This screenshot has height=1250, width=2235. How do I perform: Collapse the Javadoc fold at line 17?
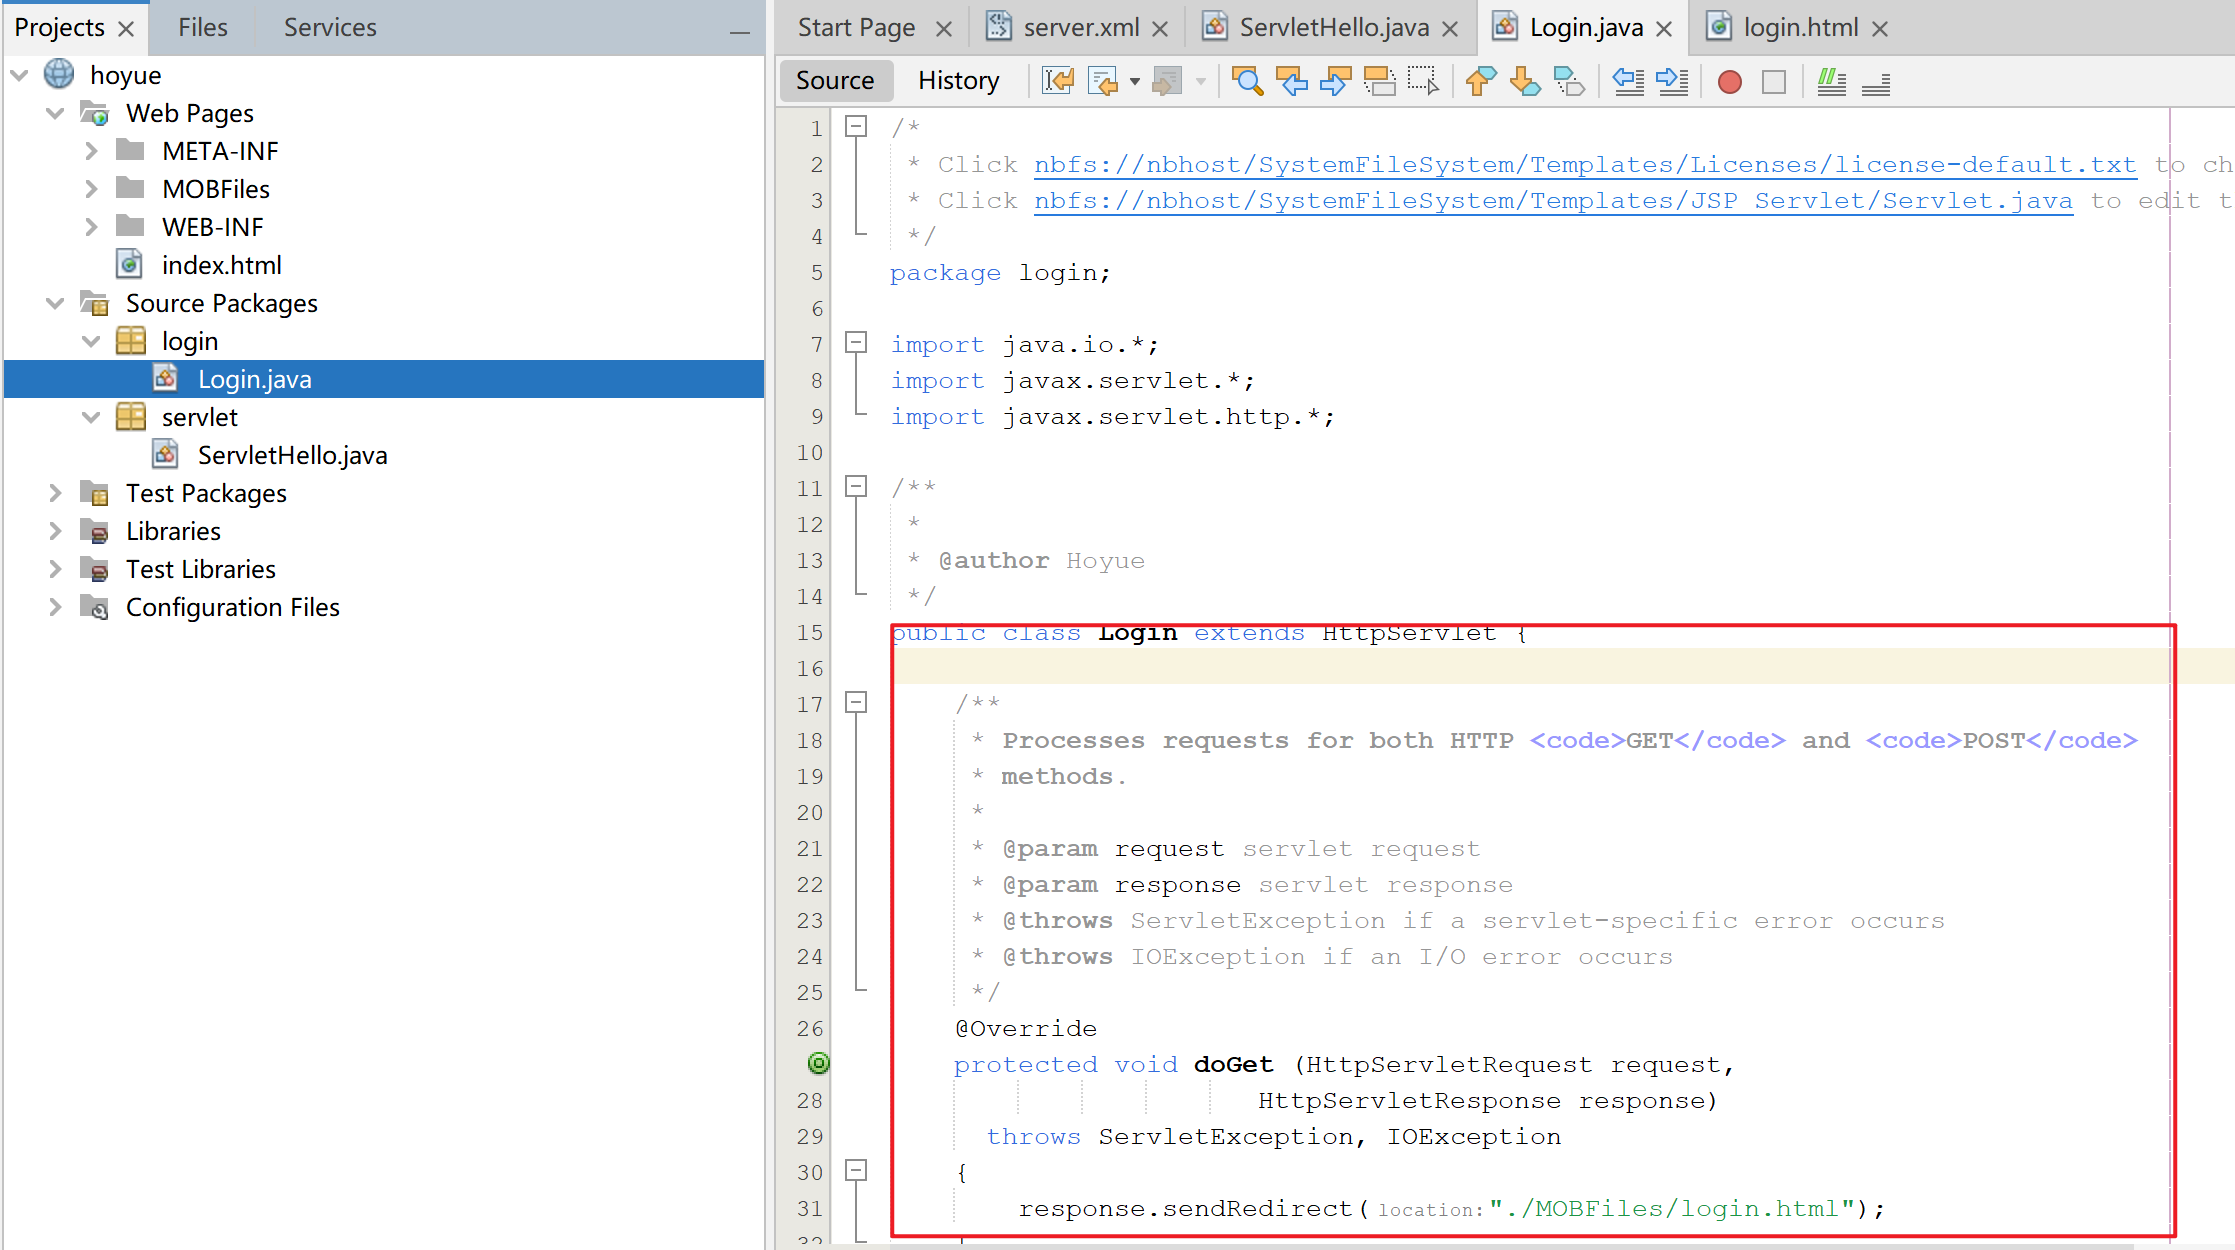click(856, 702)
